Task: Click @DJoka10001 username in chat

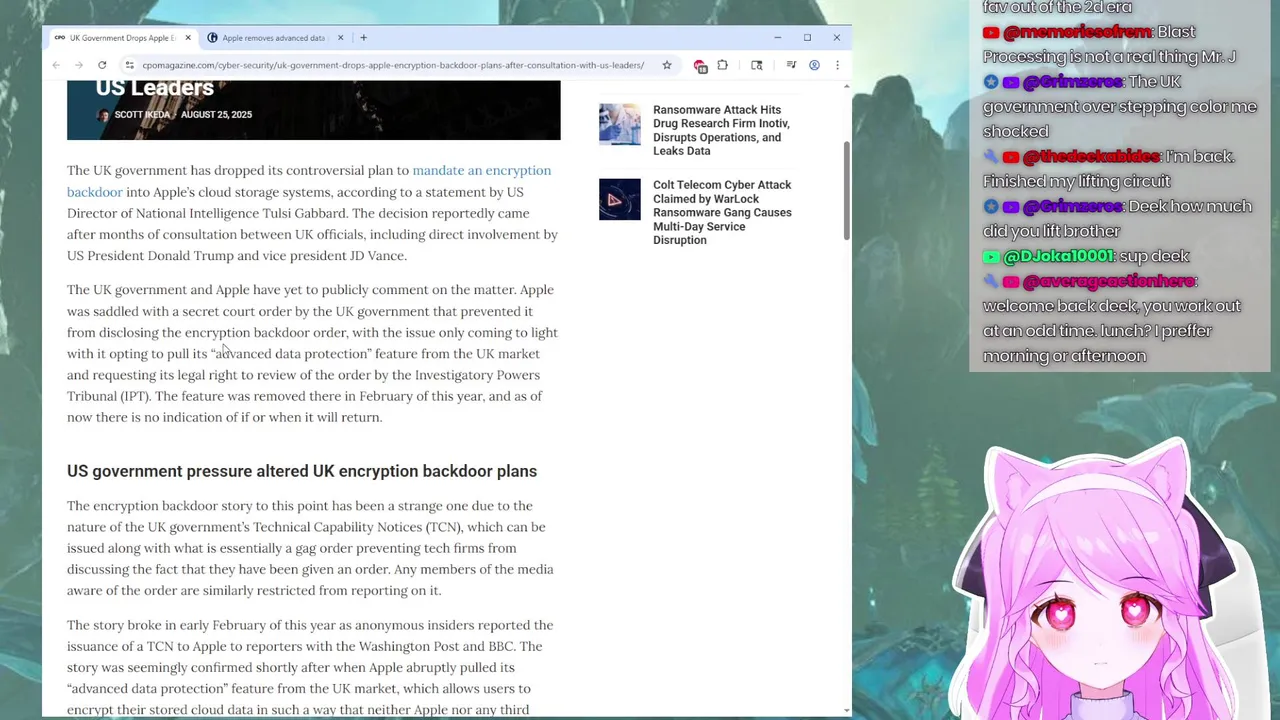Action: [x=1058, y=256]
